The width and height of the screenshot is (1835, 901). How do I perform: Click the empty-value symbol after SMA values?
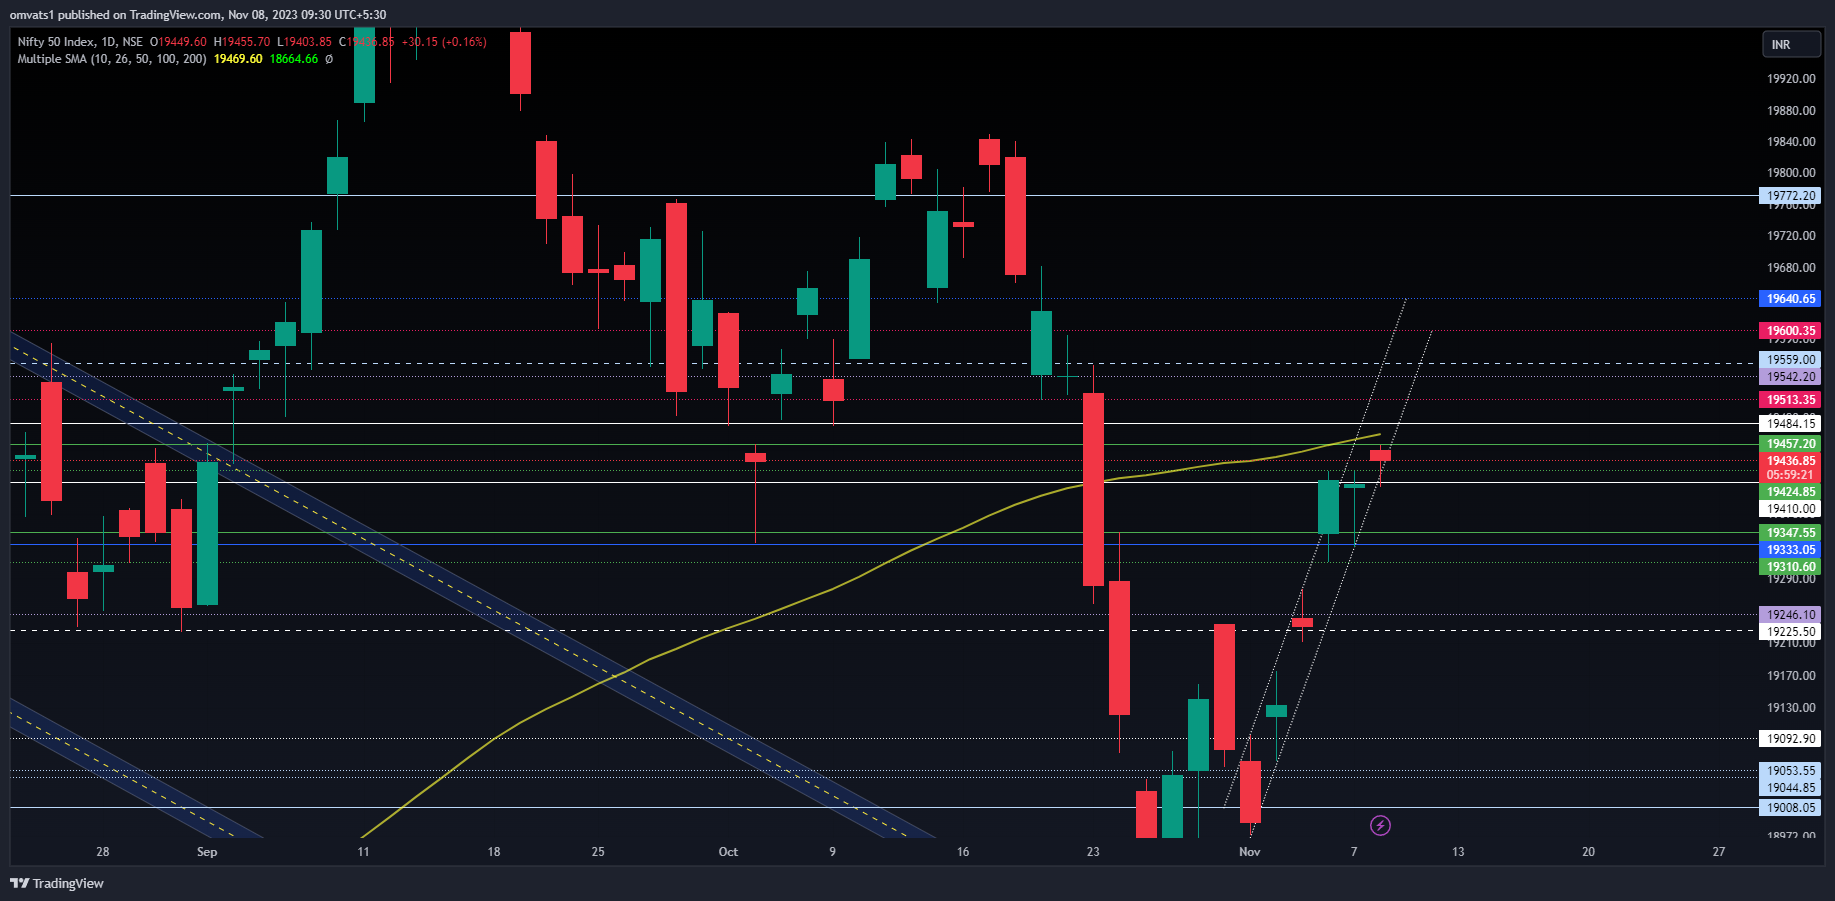[x=329, y=59]
